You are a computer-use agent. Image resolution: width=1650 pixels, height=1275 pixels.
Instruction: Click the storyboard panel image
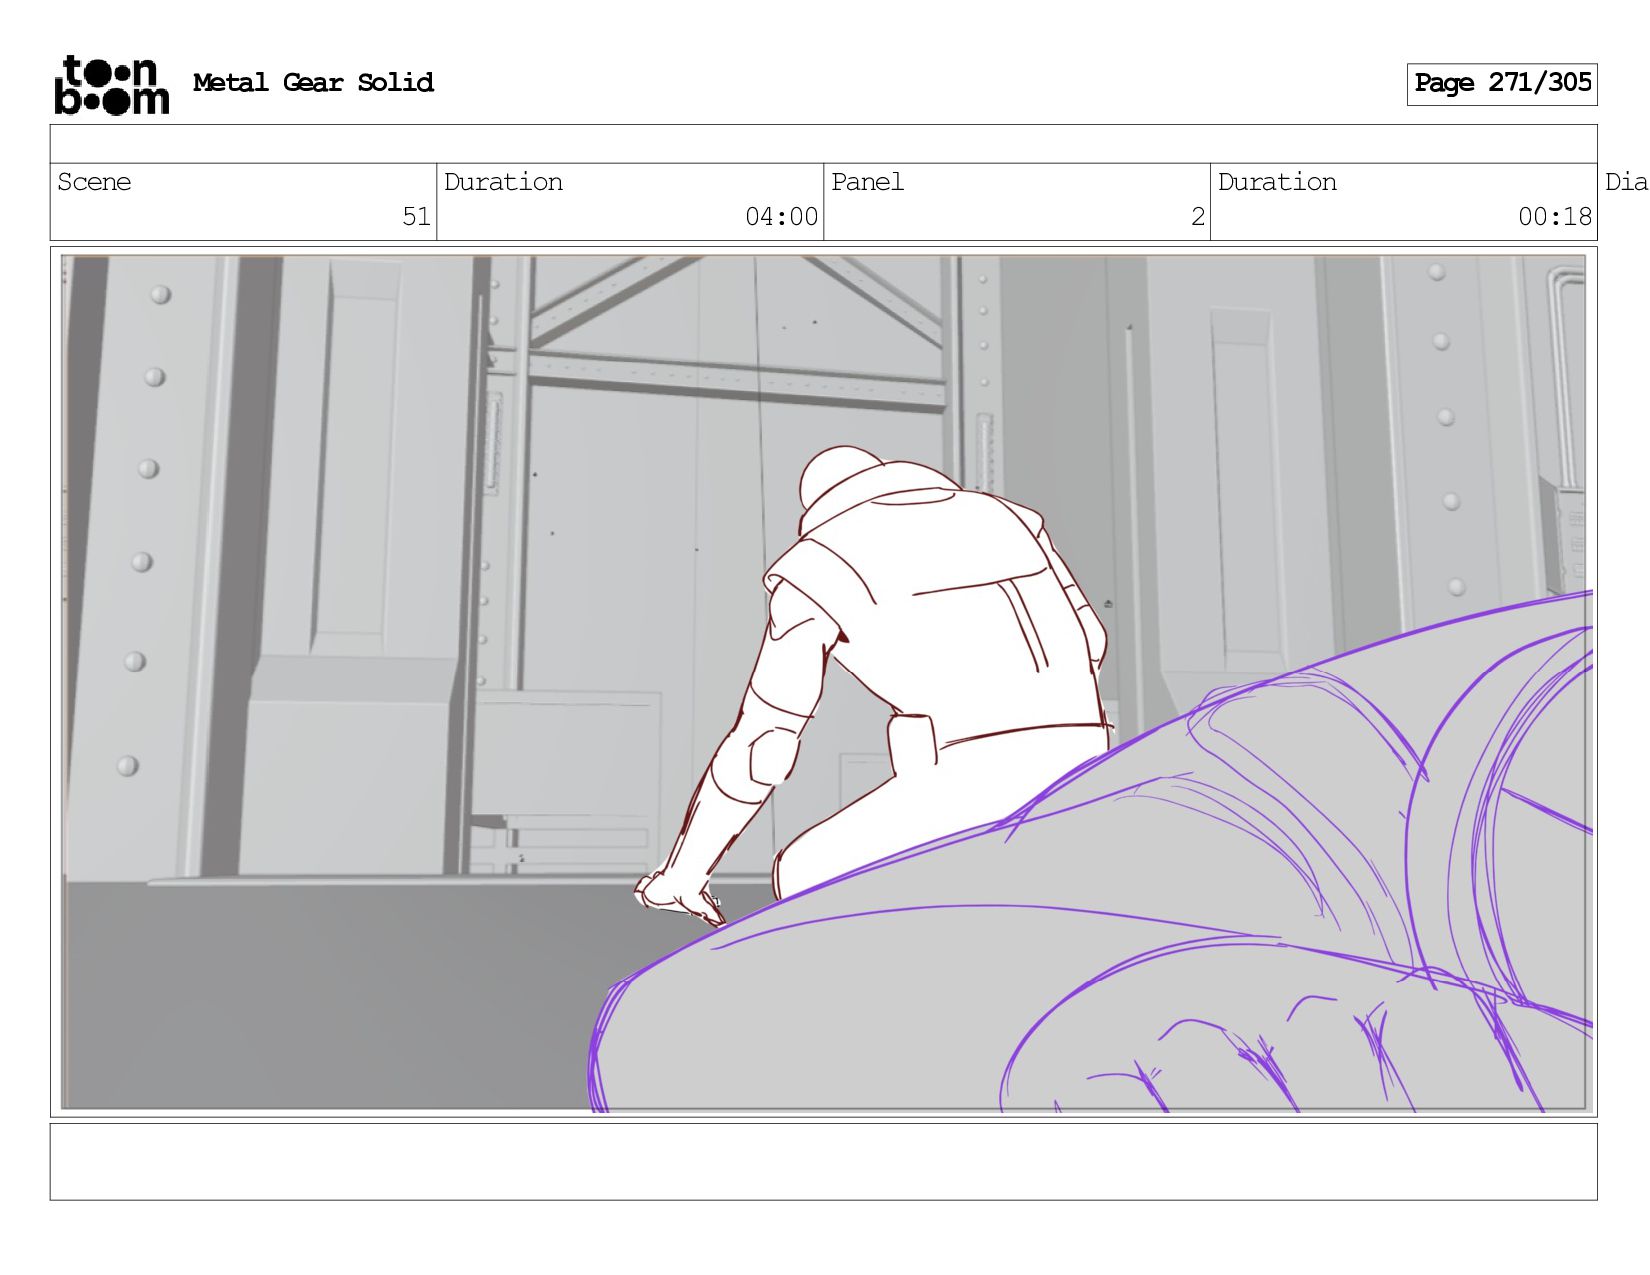pyautogui.click(x=823, y=683)
